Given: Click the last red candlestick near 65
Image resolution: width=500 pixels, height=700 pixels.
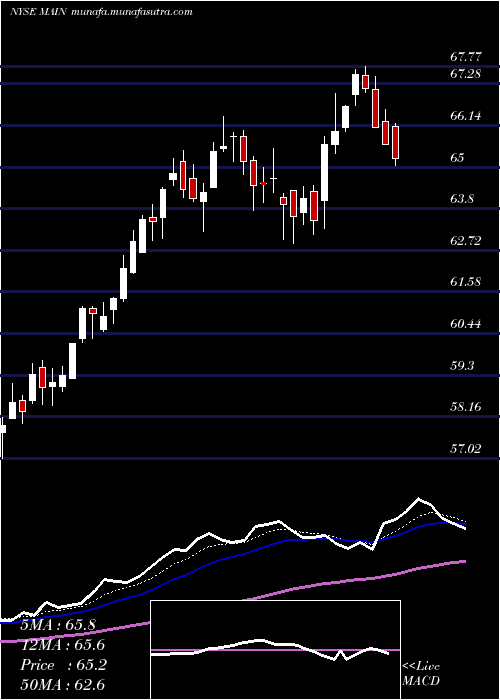Looking at the screenshot, I should 395,143.
